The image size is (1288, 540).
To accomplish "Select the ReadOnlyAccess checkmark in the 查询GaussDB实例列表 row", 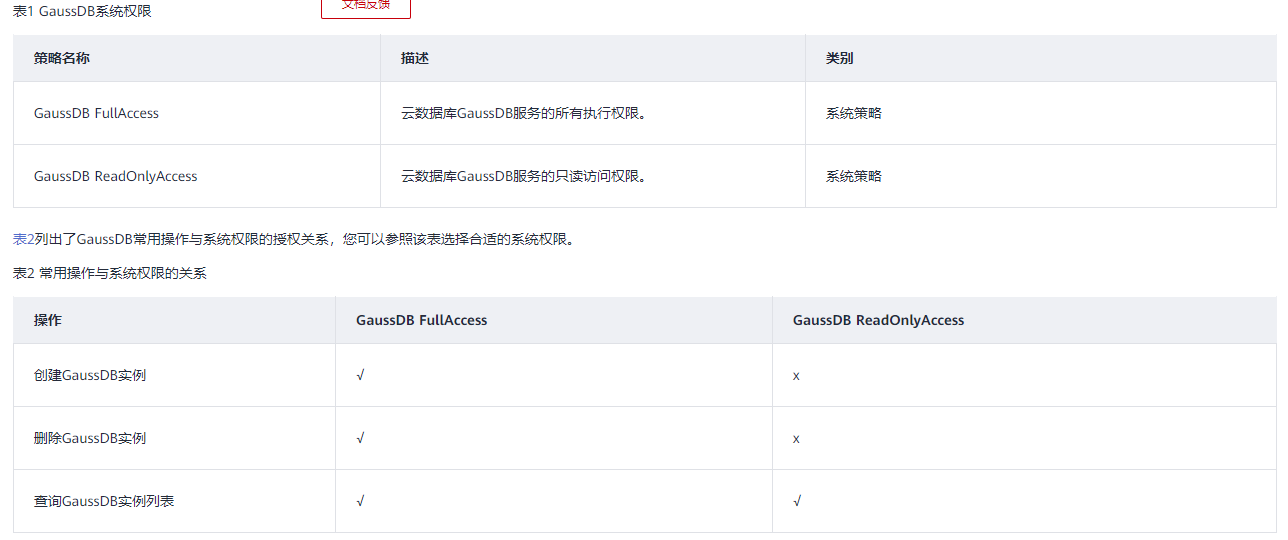I will click(x=797, y=501).
